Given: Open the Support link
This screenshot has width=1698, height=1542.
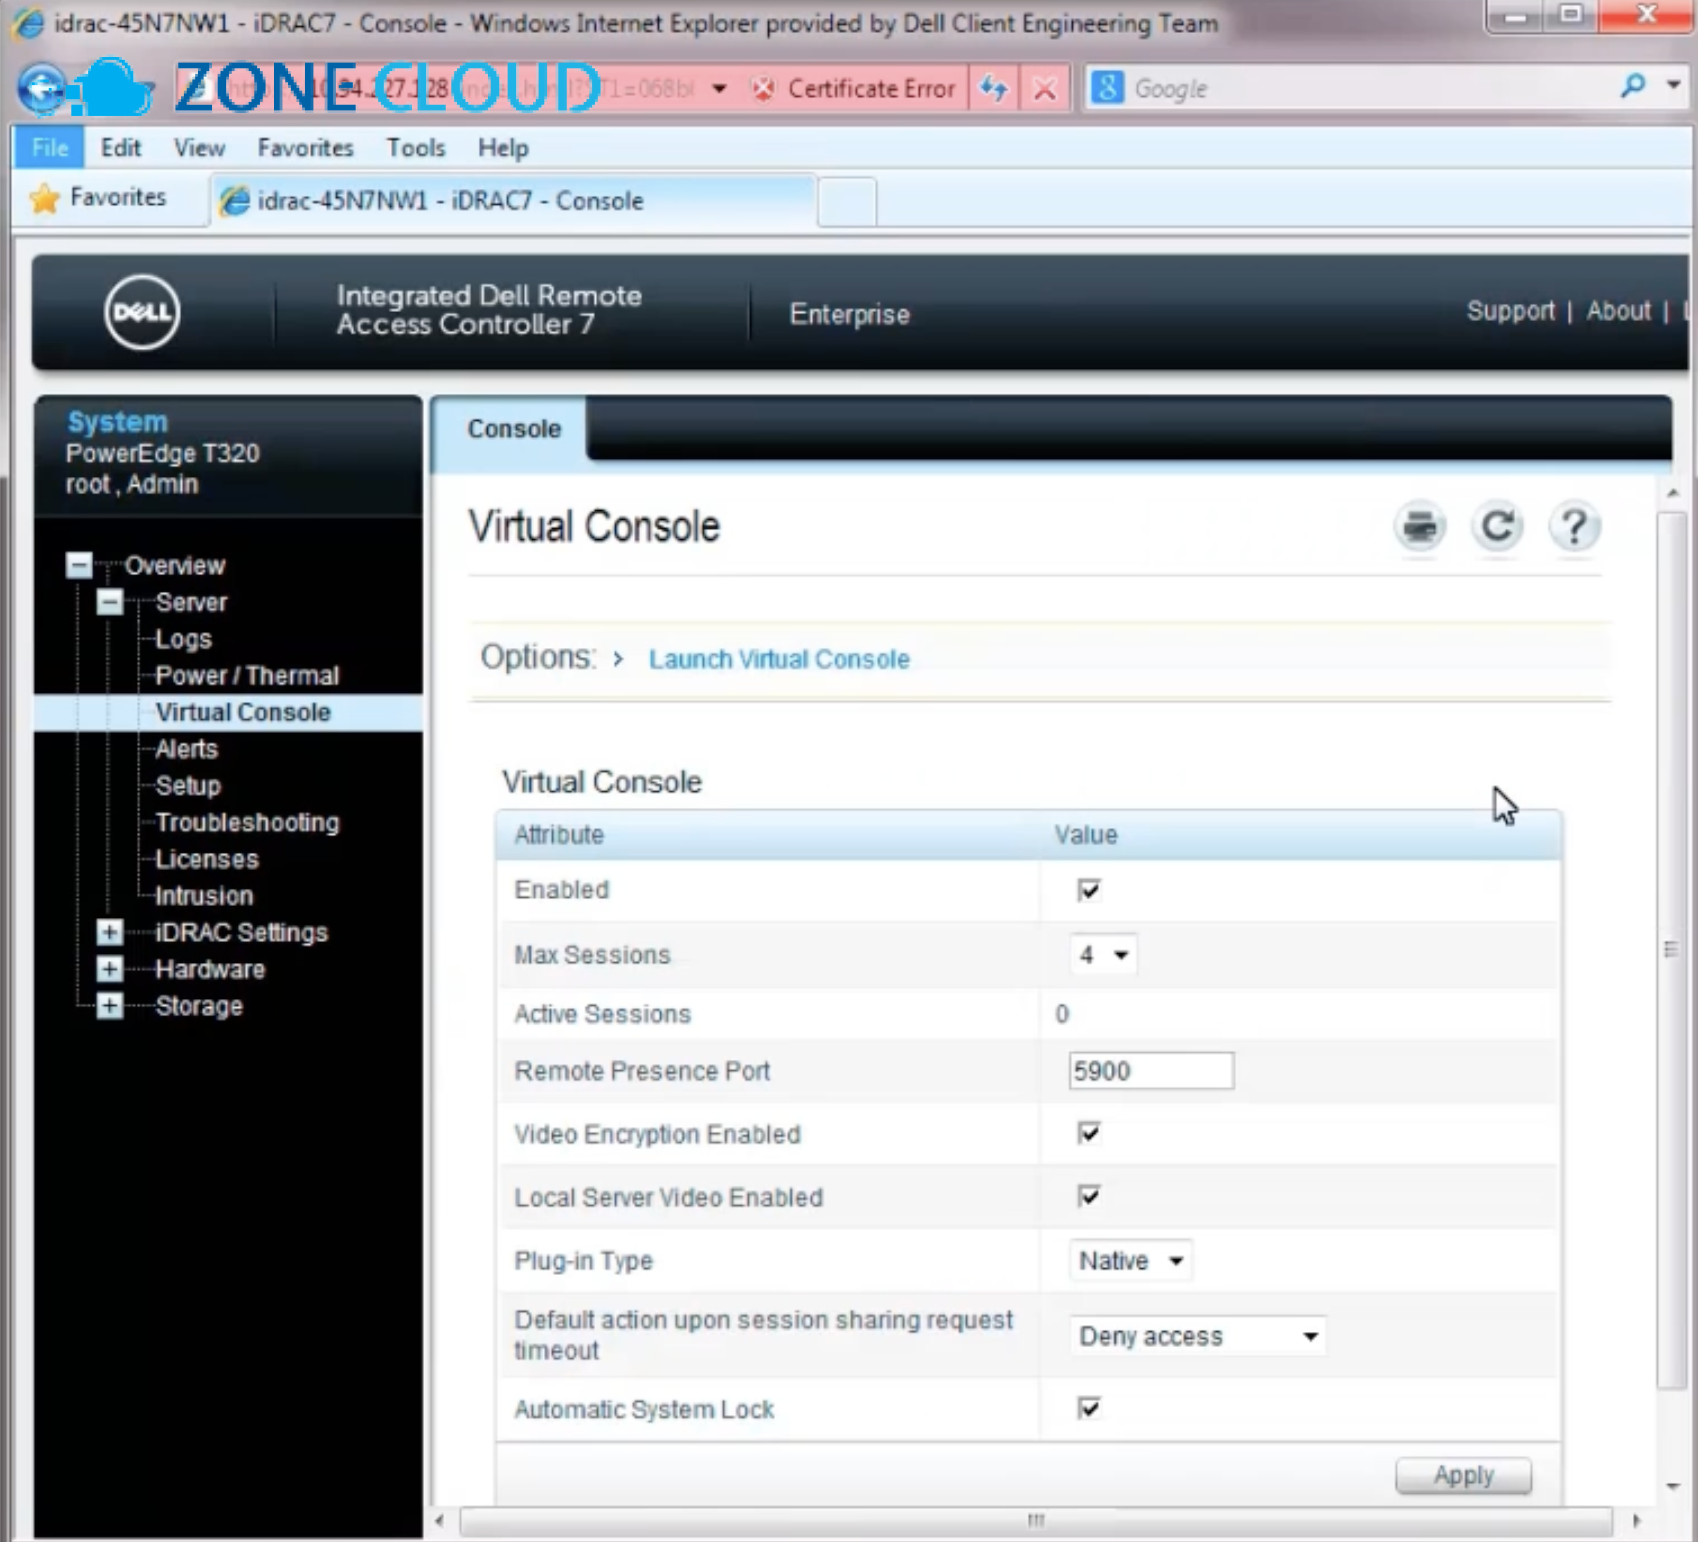Looking at the screenshot, I should 1510,311.
